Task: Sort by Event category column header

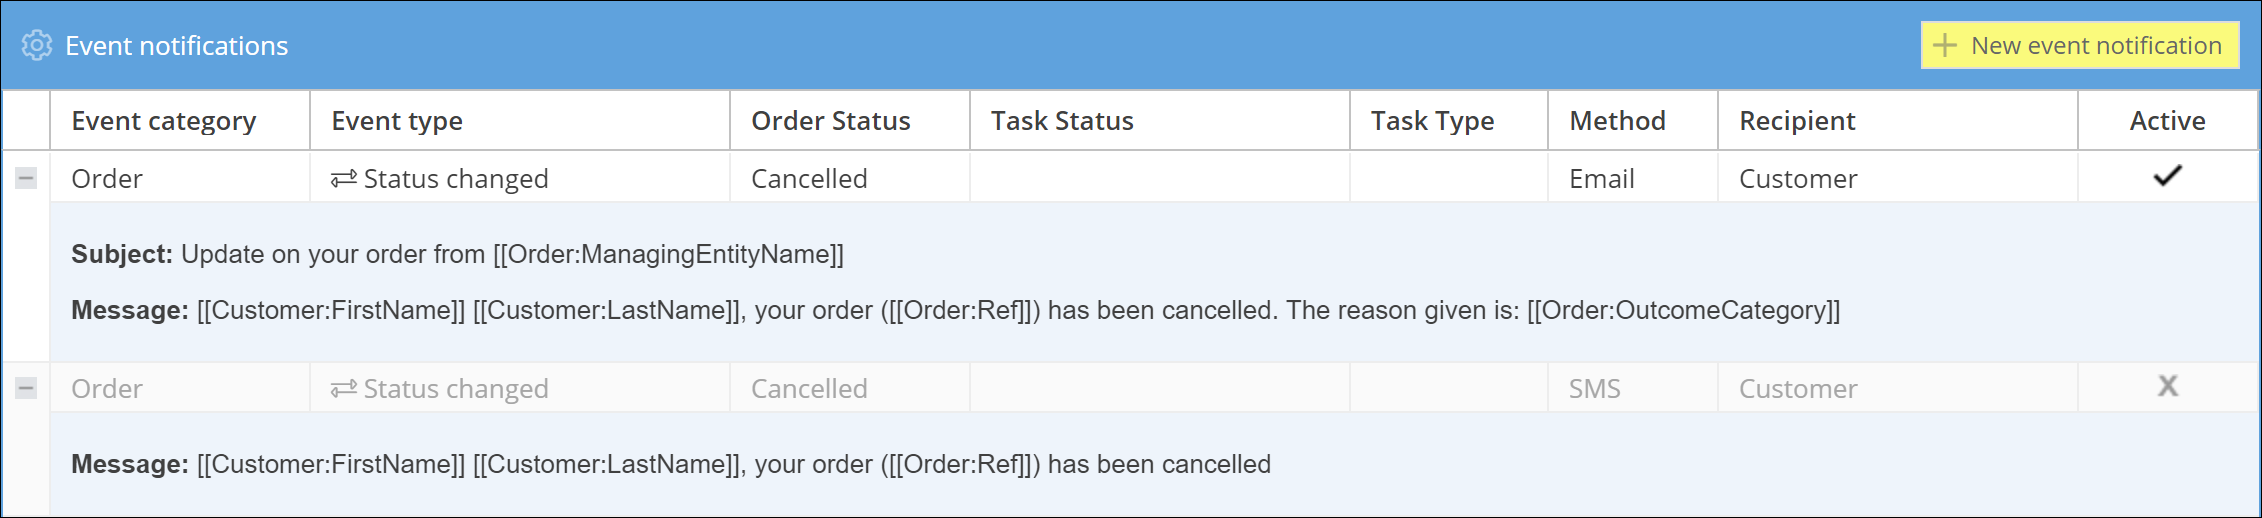Action: (x=164, y=121)
